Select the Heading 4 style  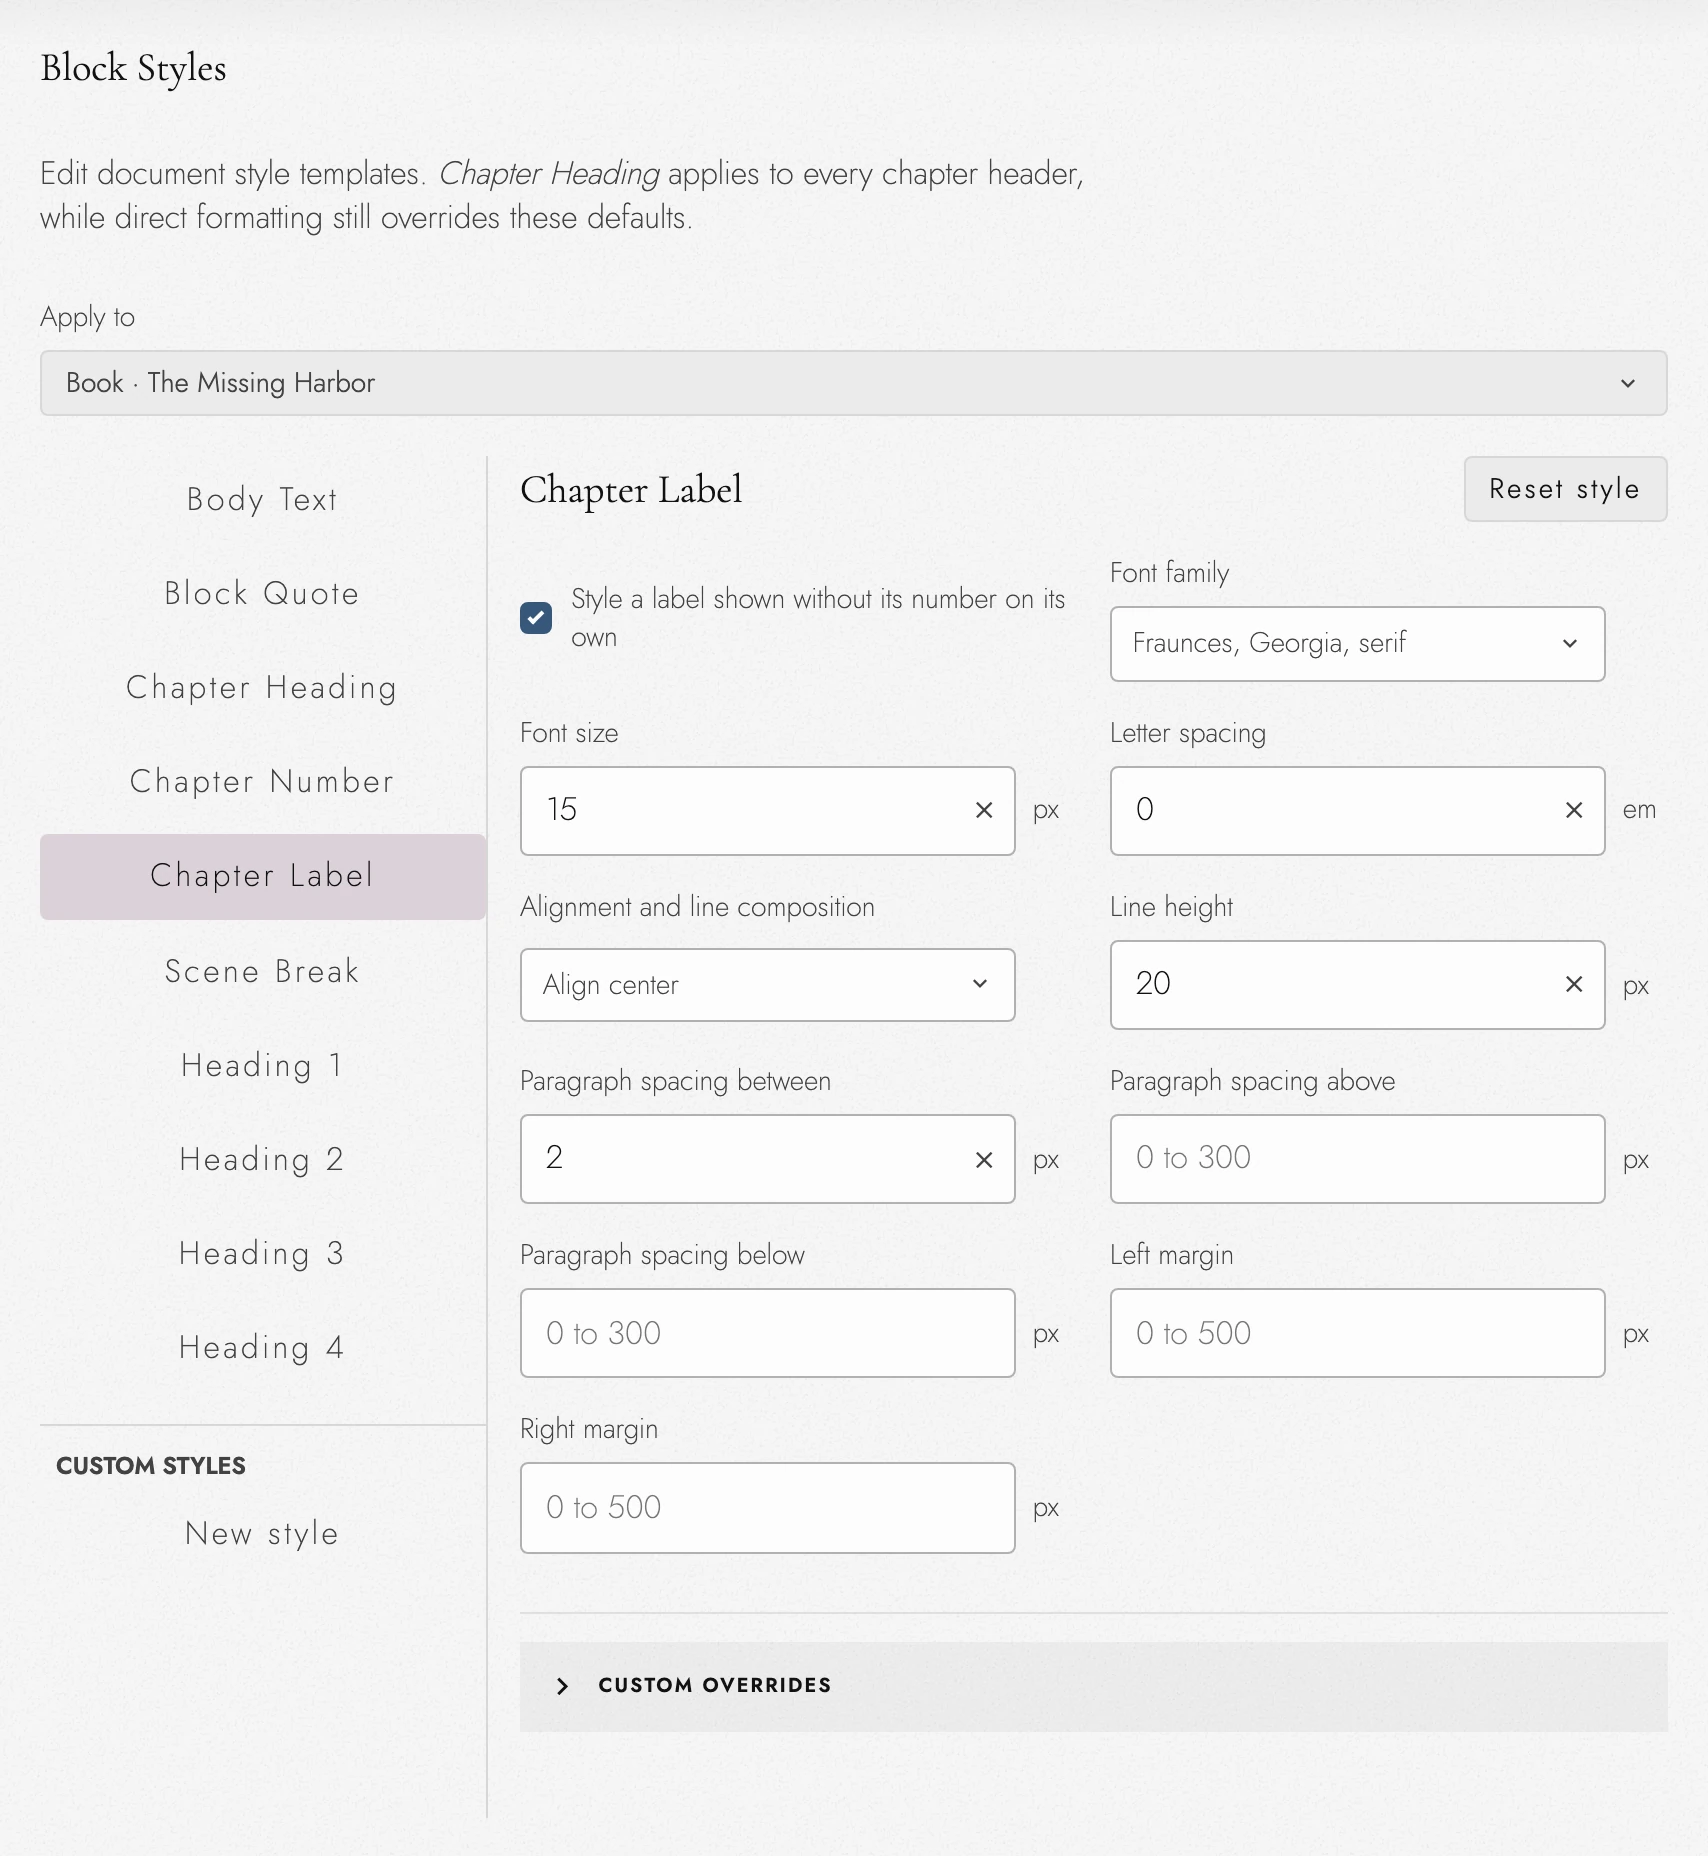(x=262, y=1347)
